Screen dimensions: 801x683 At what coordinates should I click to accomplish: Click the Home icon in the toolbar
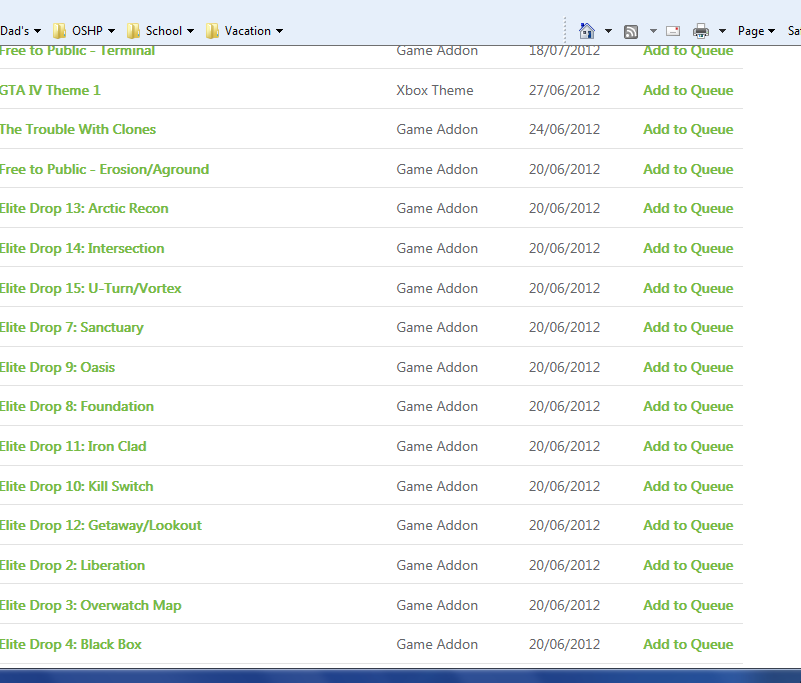(586, 31)
